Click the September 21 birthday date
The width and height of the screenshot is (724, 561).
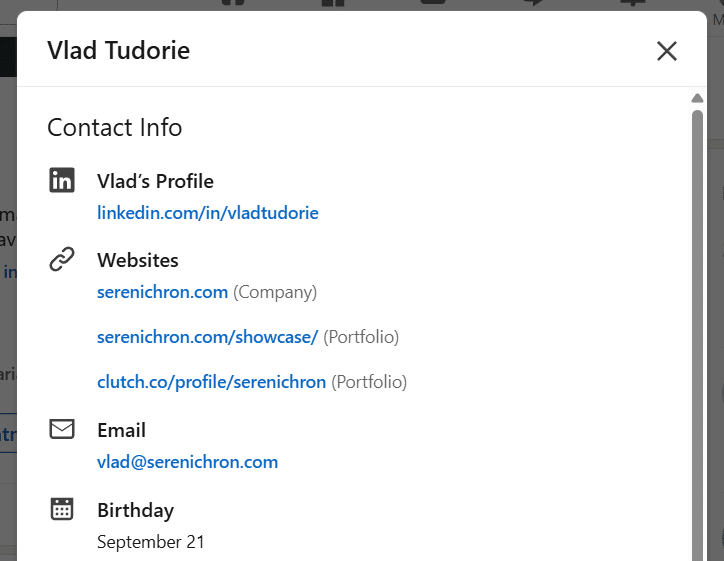pos(151,542)
